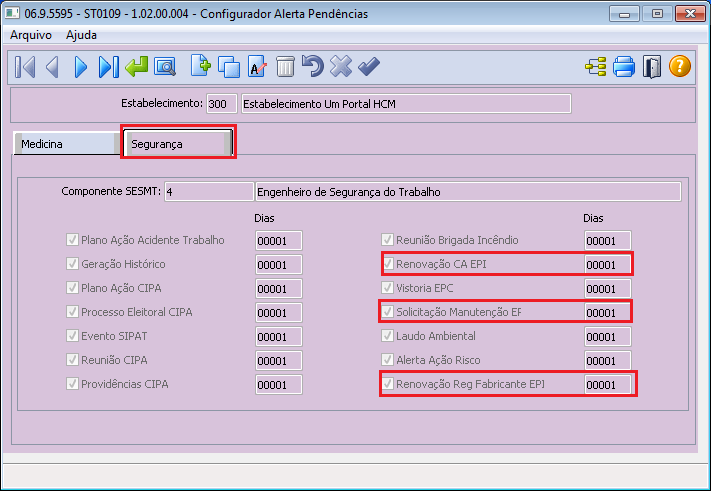The image size is (711, 497).
Task: Click the Estabelecimento Um Portal HCM field
Action: coord(406,104)
